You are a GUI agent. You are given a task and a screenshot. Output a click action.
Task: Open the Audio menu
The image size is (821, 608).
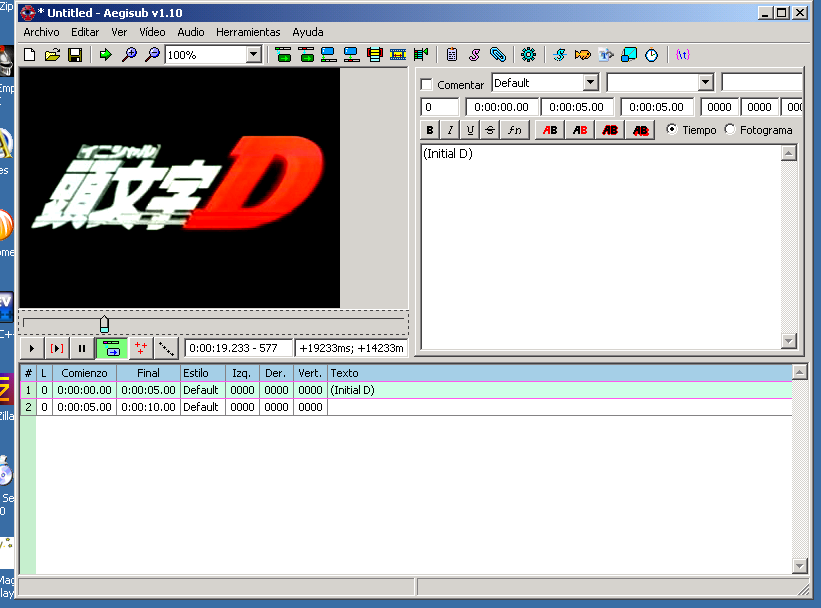click(191, 32)
